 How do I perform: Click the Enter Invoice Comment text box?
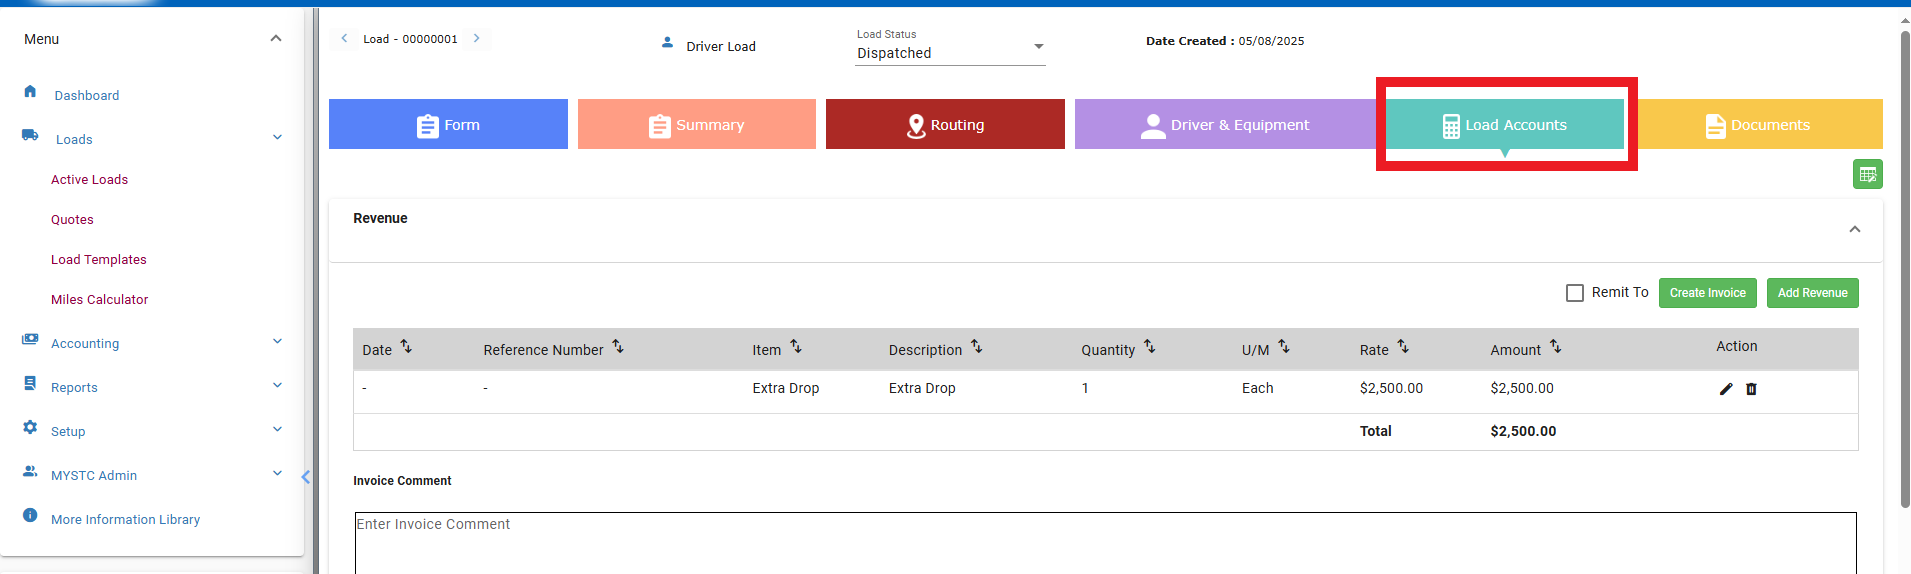tap(1105, 542)
